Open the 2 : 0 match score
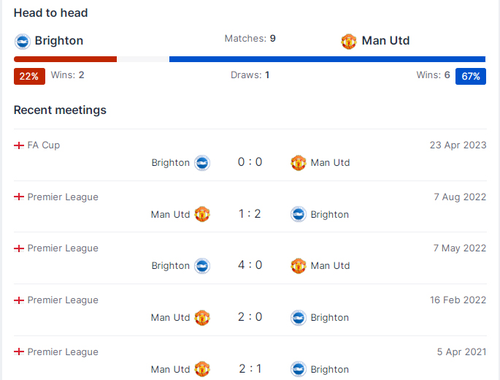 (x=250, y=317)
